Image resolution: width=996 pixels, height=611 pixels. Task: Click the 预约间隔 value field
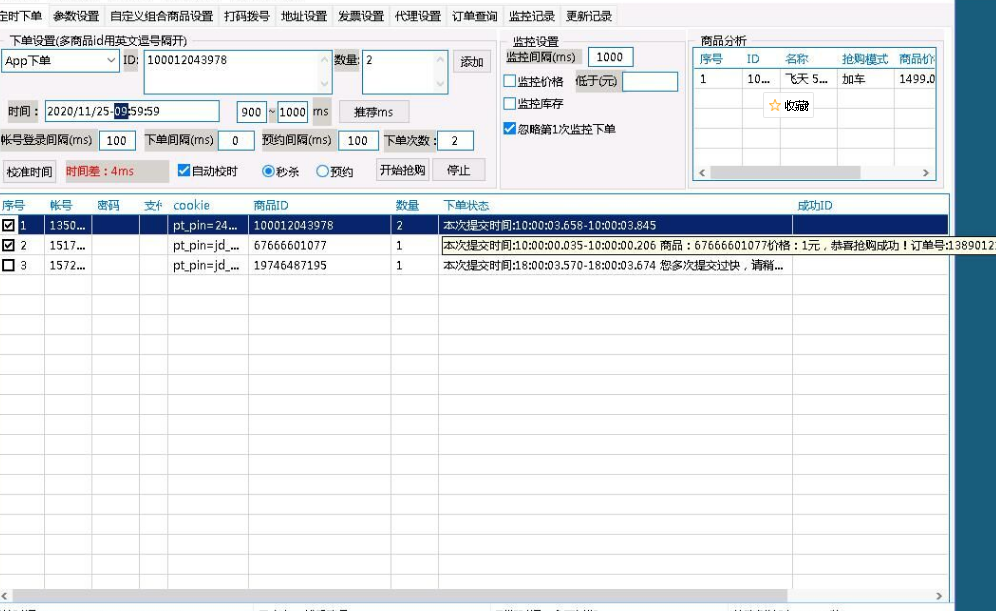click(x=358, y=140)
